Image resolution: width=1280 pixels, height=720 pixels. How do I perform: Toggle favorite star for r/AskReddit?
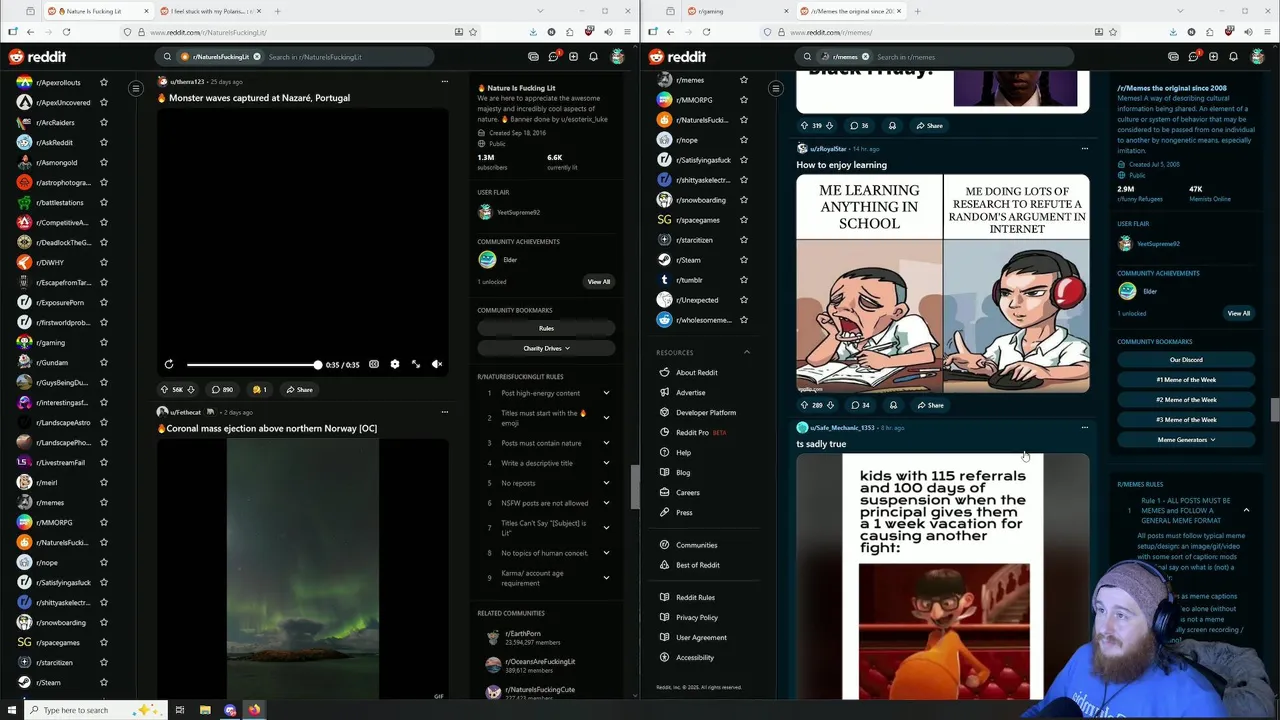[103, 142]
